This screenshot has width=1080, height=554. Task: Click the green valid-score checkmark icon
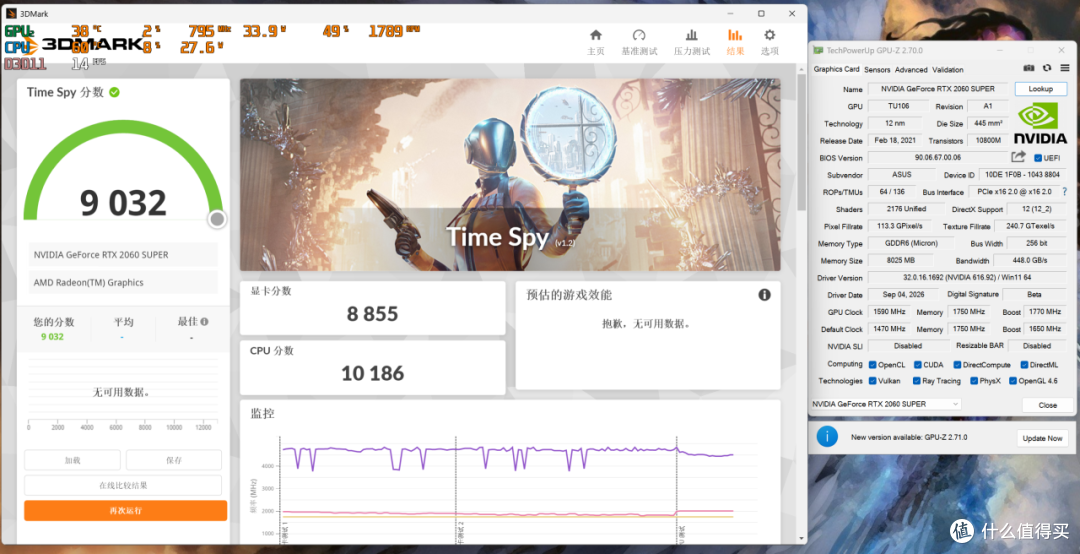click(x=114, y=92)
